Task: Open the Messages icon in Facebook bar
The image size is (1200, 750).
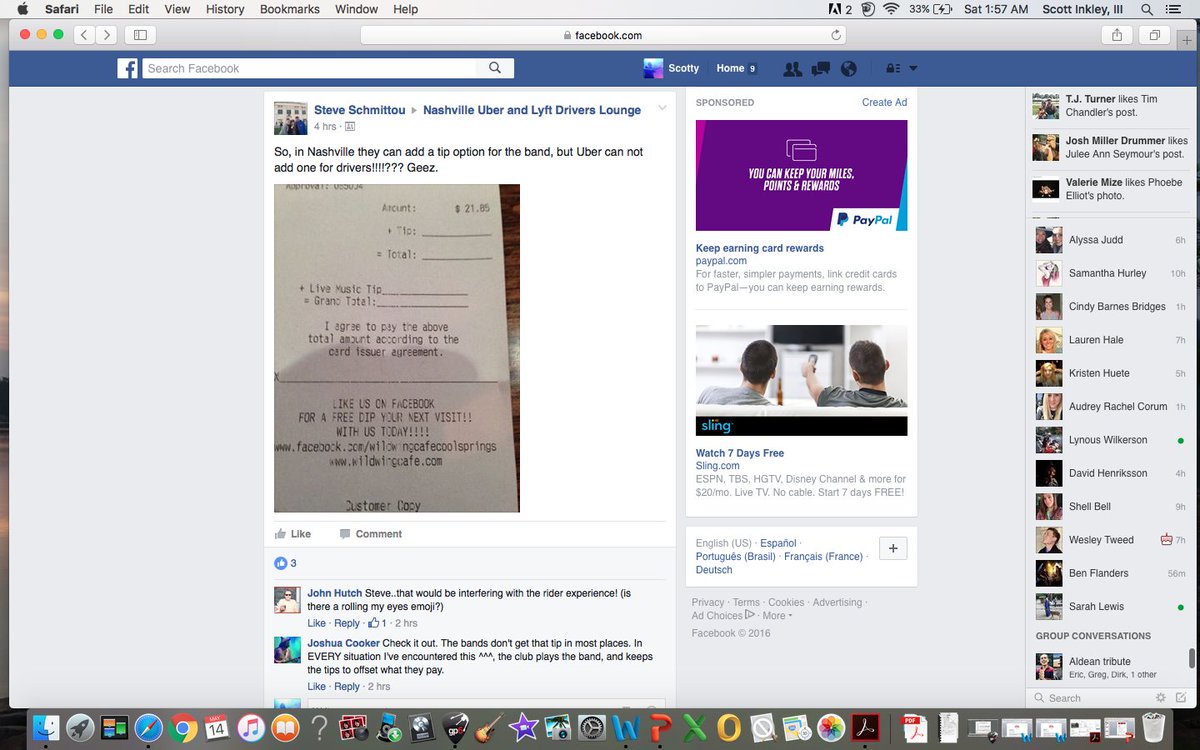Action: tap(821, 68)
